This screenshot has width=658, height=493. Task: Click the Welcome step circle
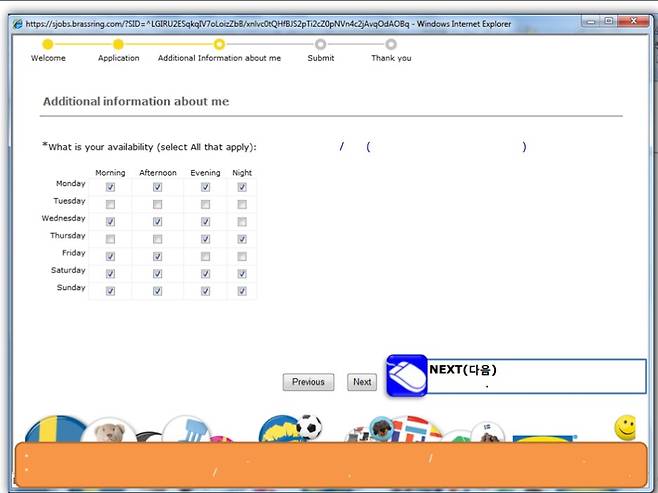coord(47,44)
